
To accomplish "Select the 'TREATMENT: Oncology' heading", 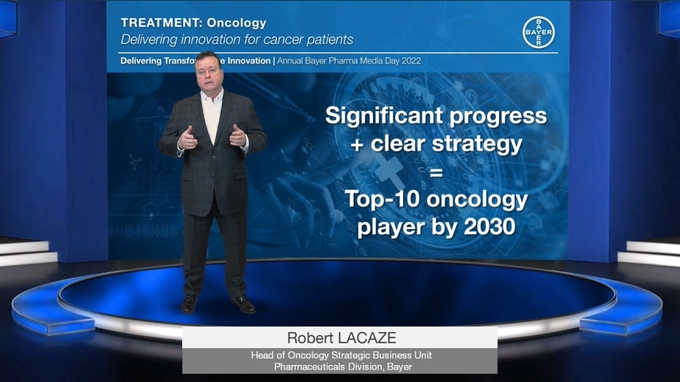I will 193,23.
